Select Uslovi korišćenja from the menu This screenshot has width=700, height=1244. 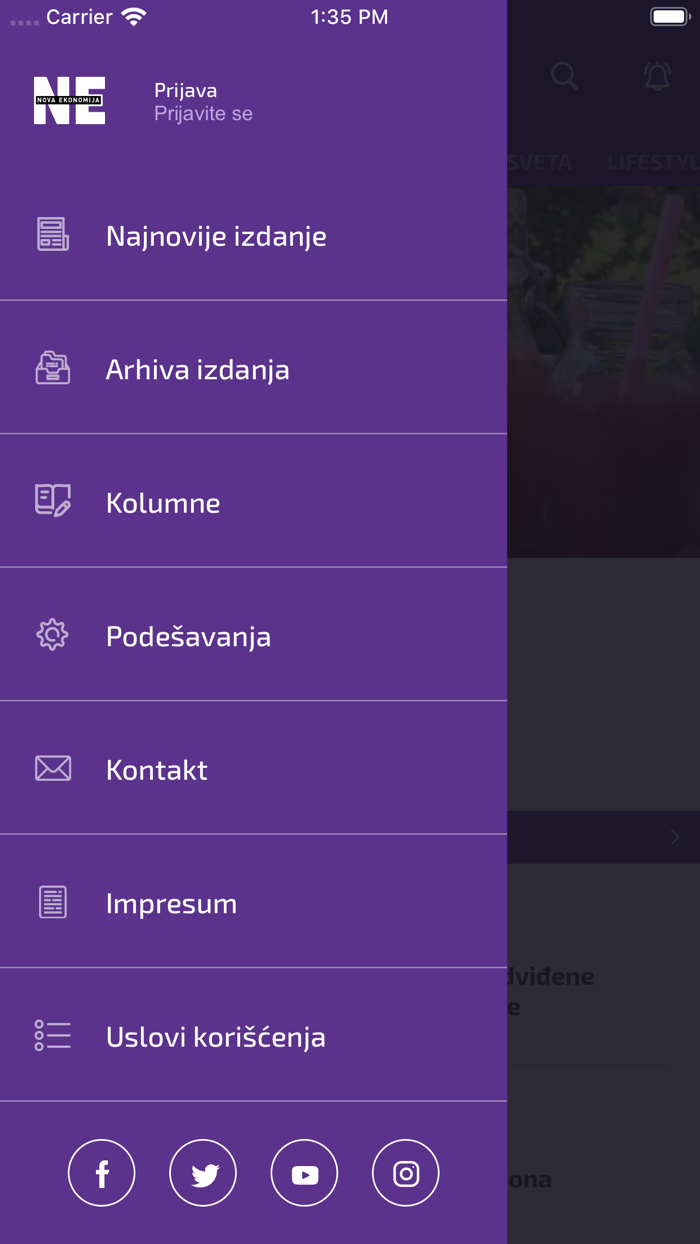pyautogui.click(x=216, y=1037)
